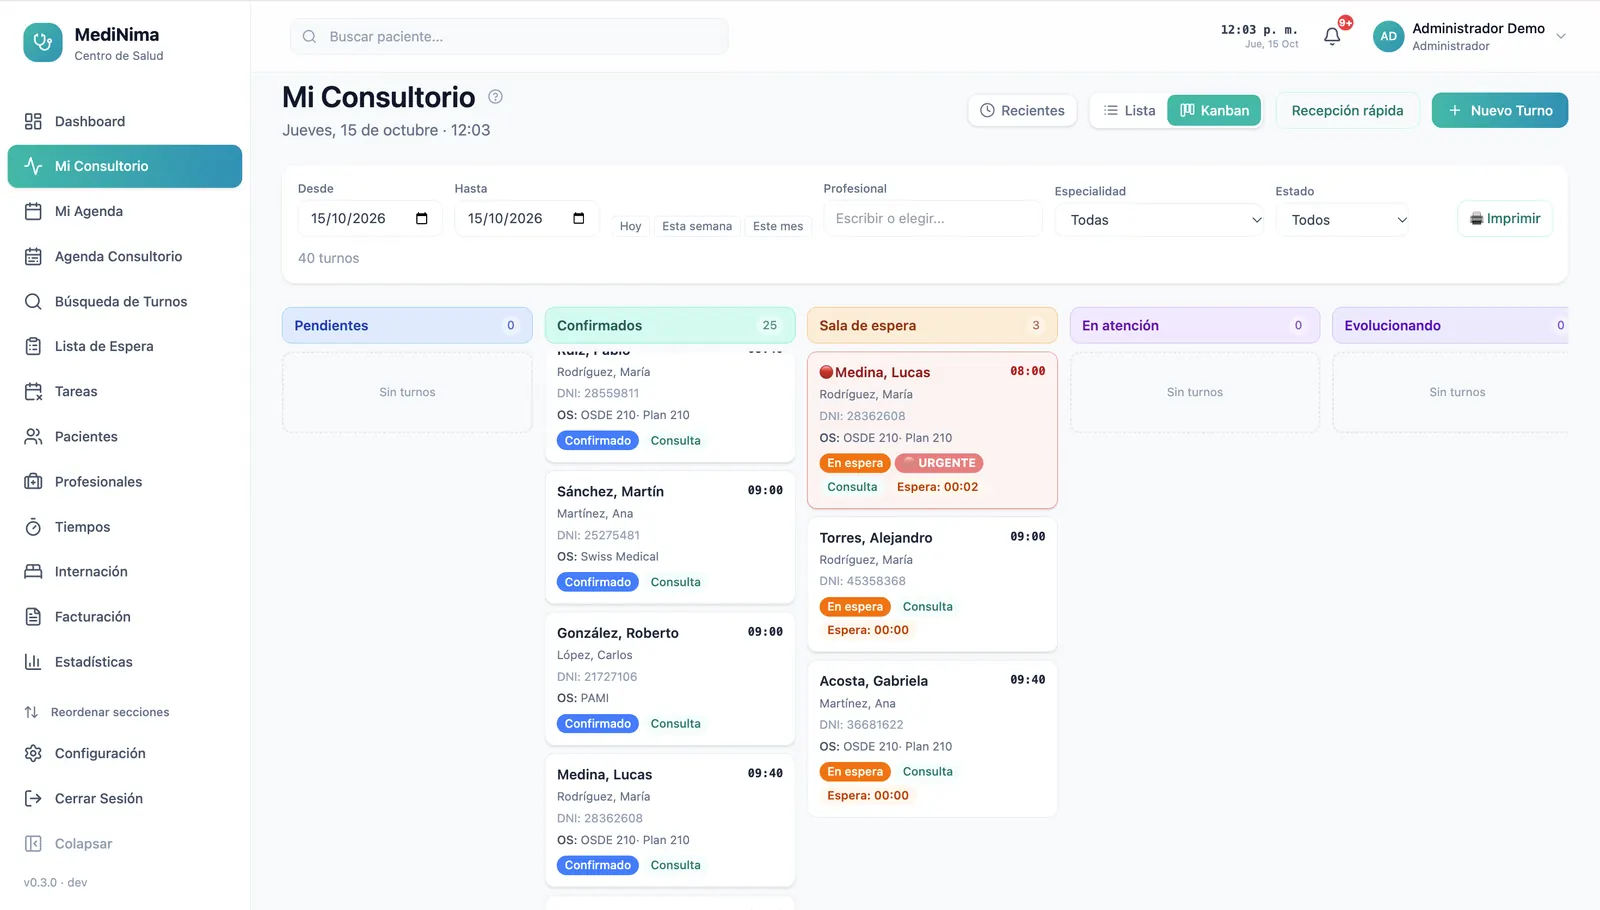
Task: Click the search magnifier icon in patient search
Action: [x=310, y=36]
